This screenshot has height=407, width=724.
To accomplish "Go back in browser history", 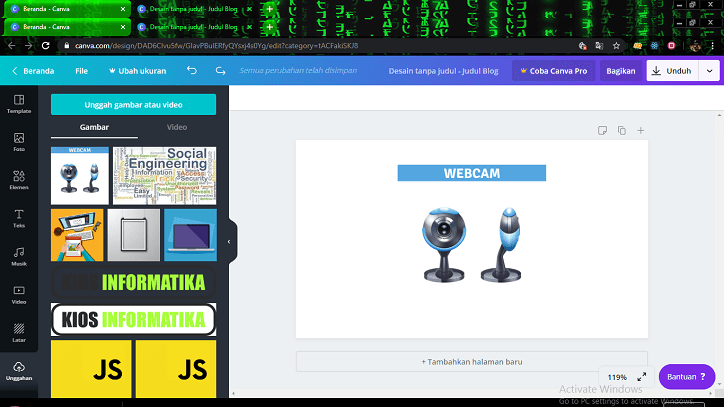I will (12, 46).
